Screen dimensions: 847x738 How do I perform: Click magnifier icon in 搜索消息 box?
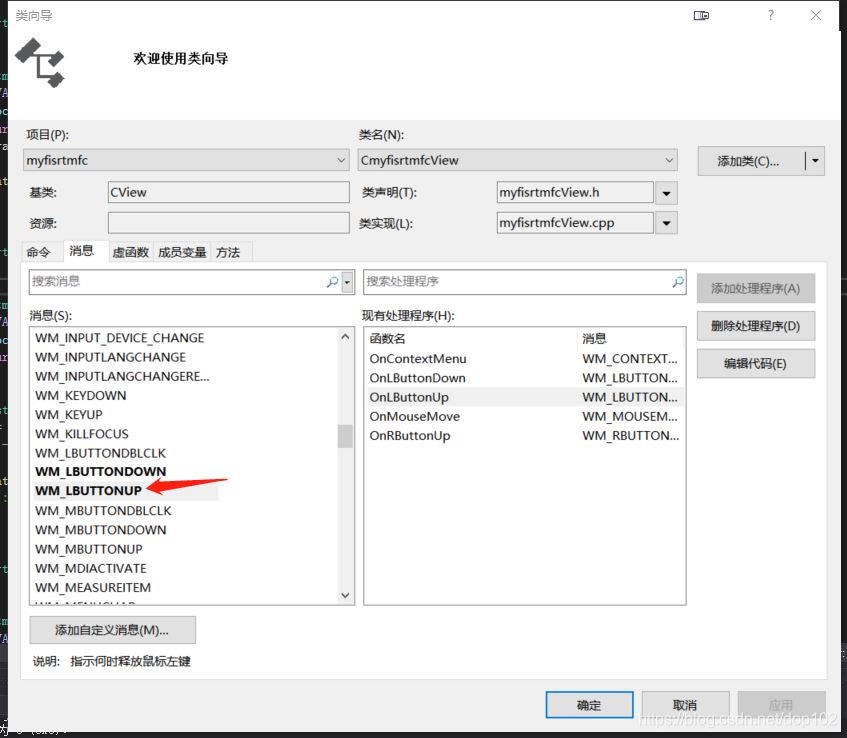click(x=332, y=281)
